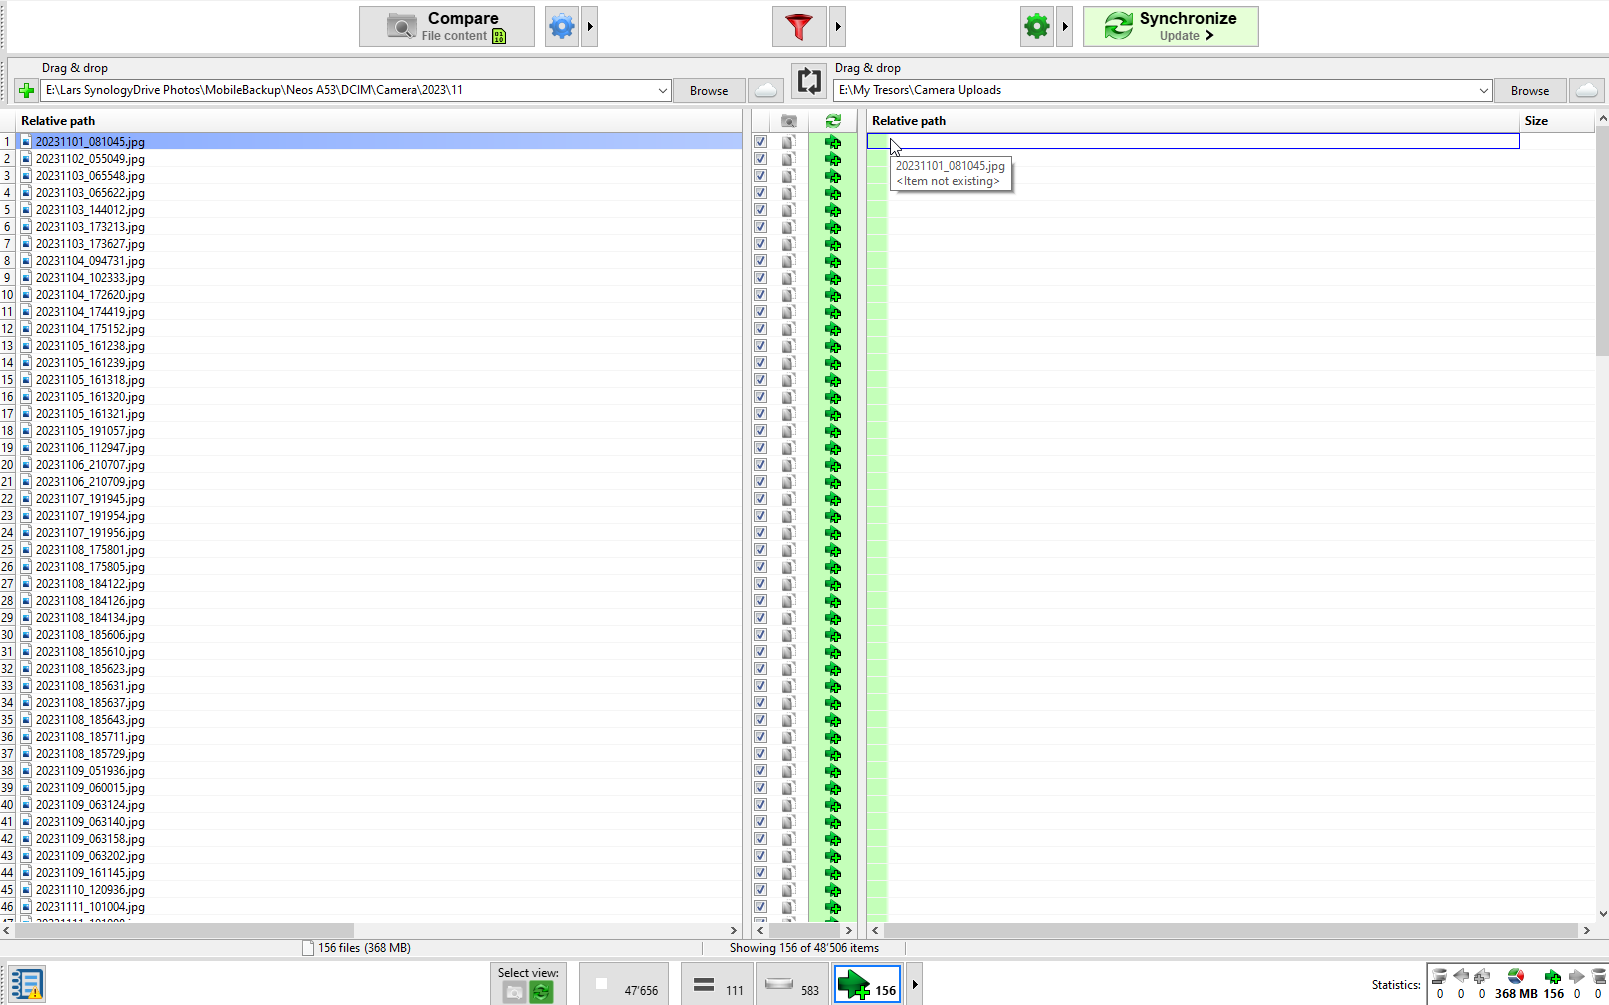Click the right list horizontal scrollbar
The image size is (1609, 1005).
(1230, 930)
